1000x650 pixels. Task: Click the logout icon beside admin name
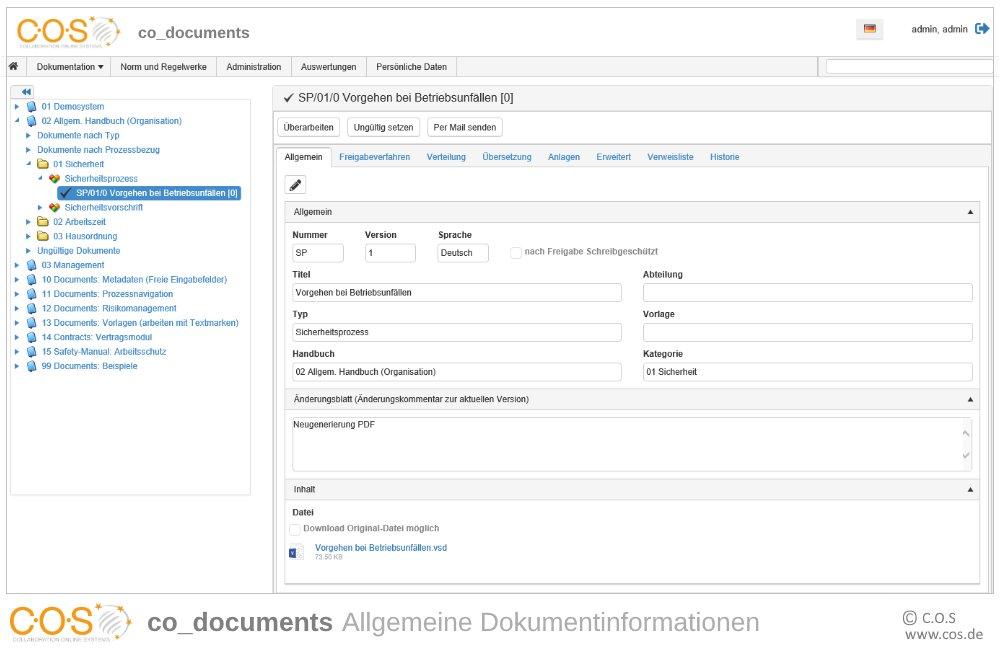(x=982, y=29)
